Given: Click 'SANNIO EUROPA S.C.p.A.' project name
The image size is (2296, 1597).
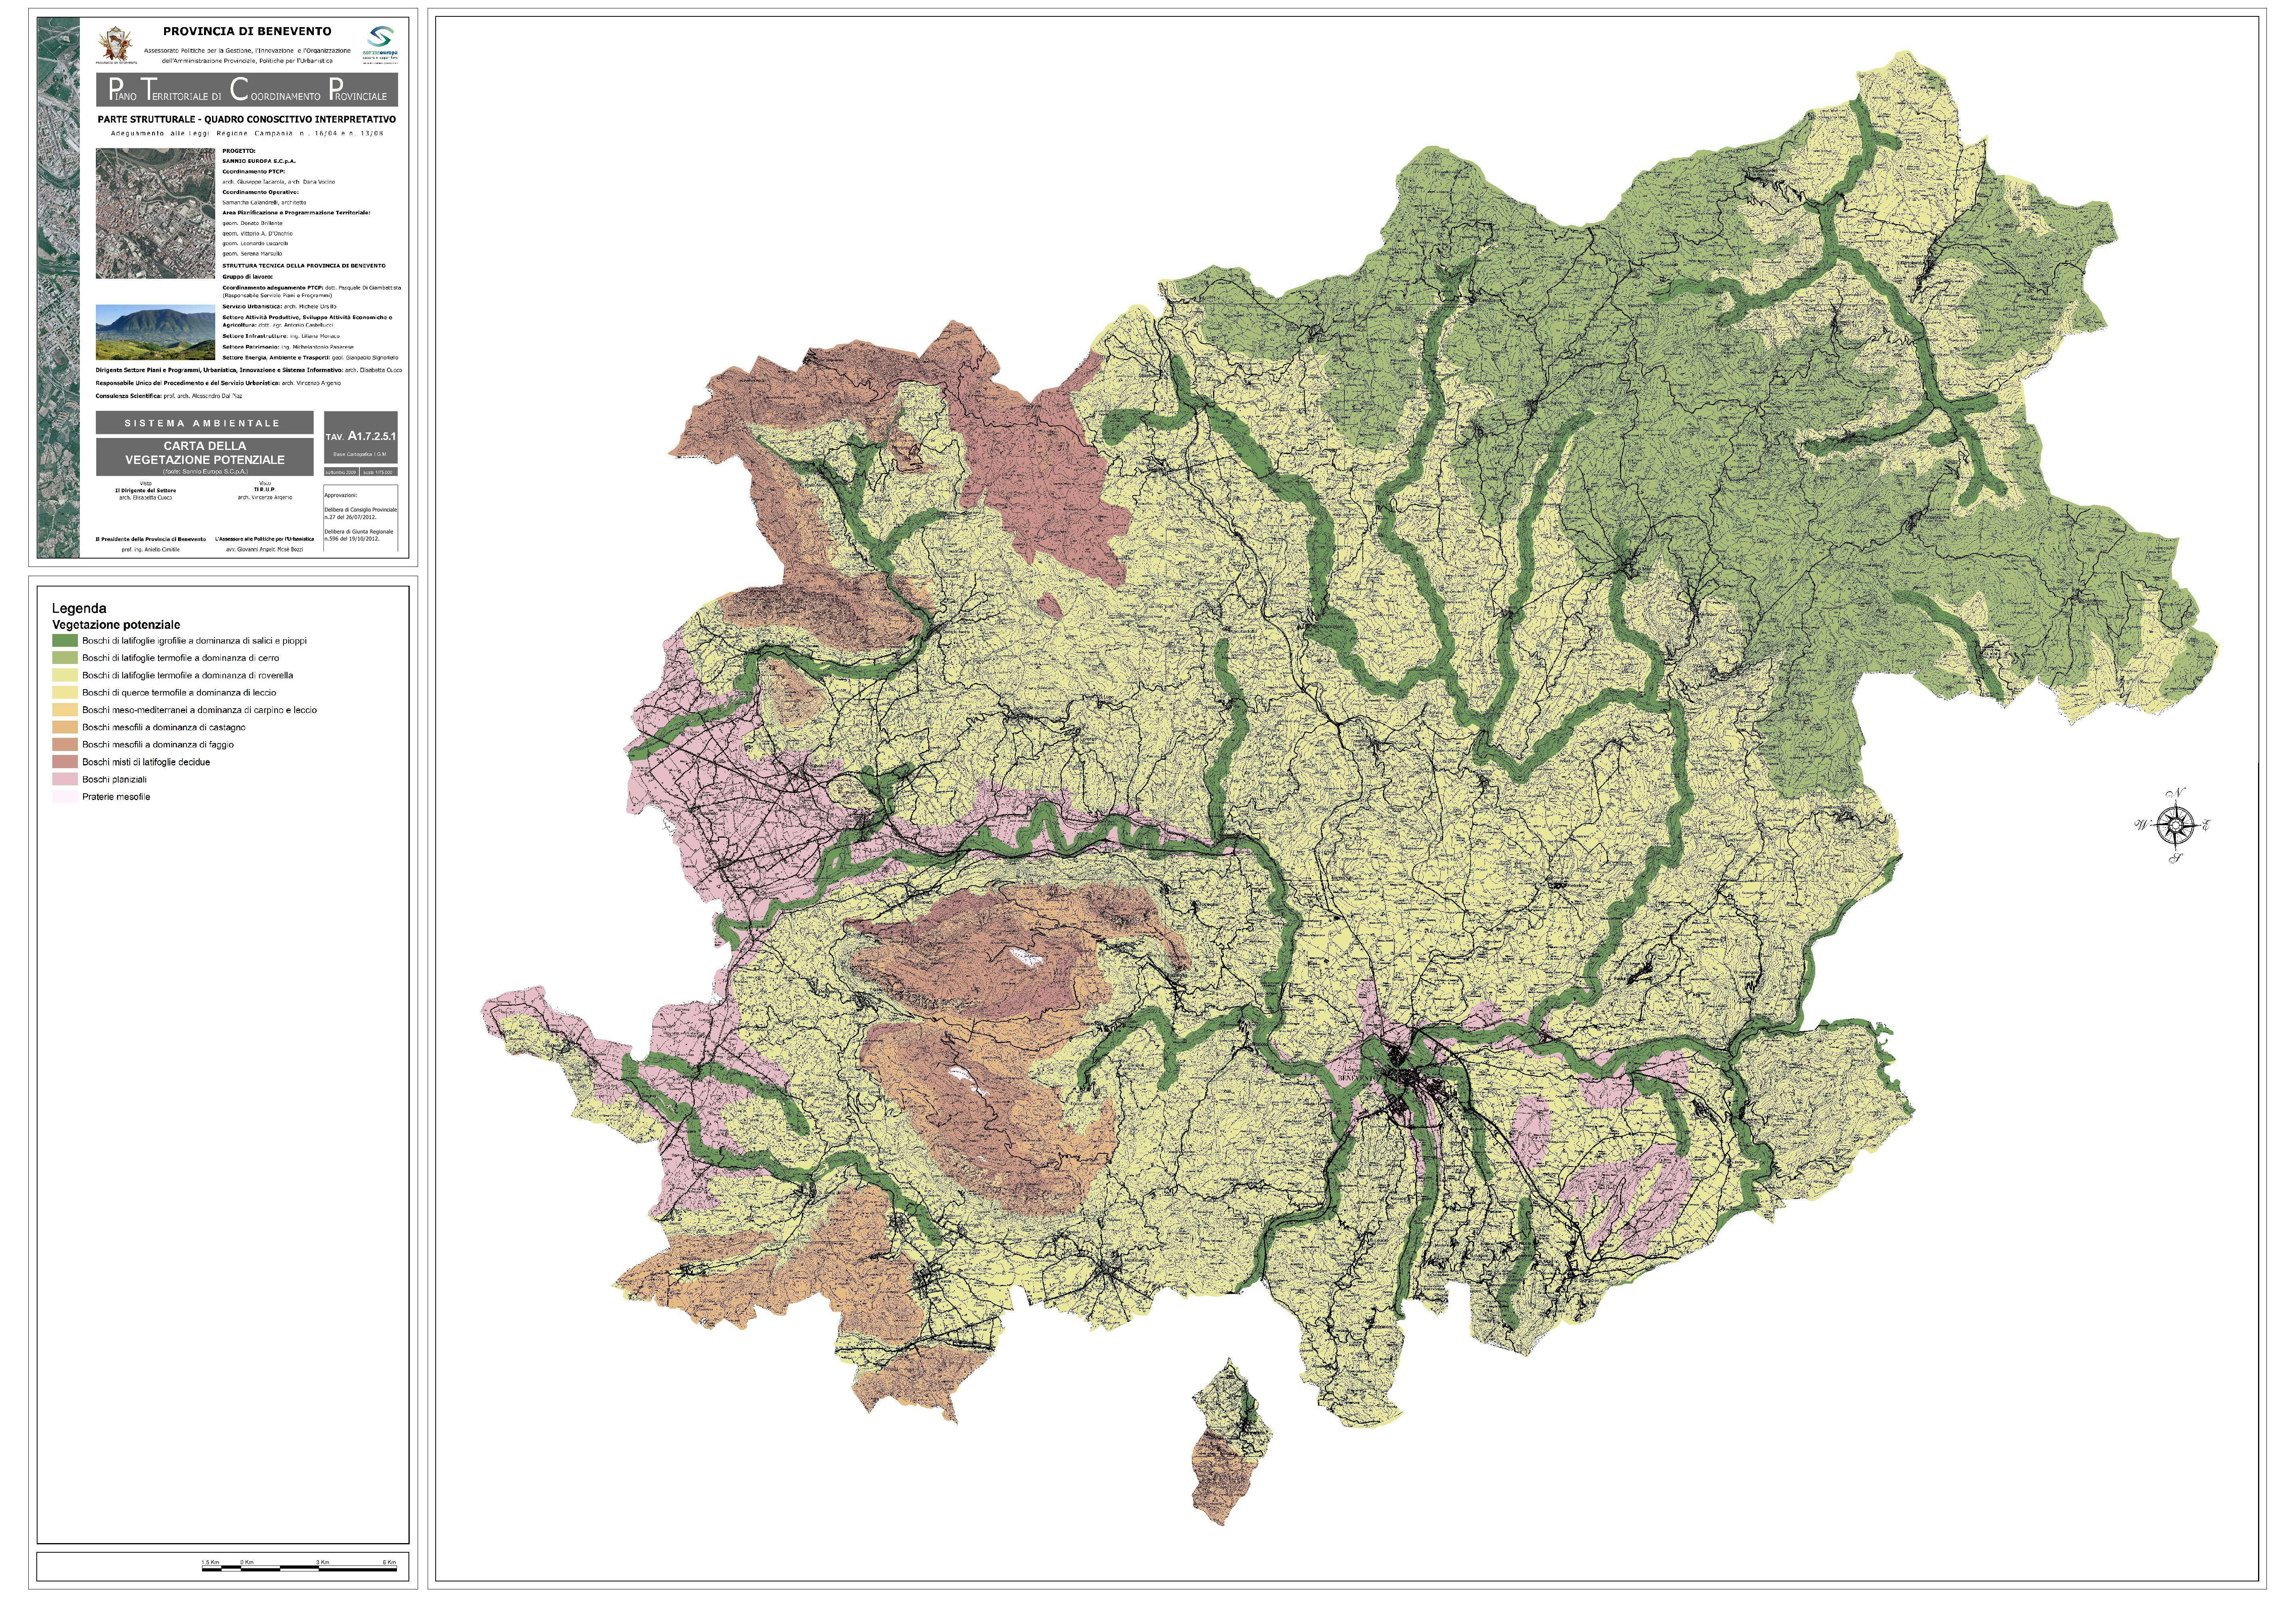Looking at the screenshot, I should point(259,161).
